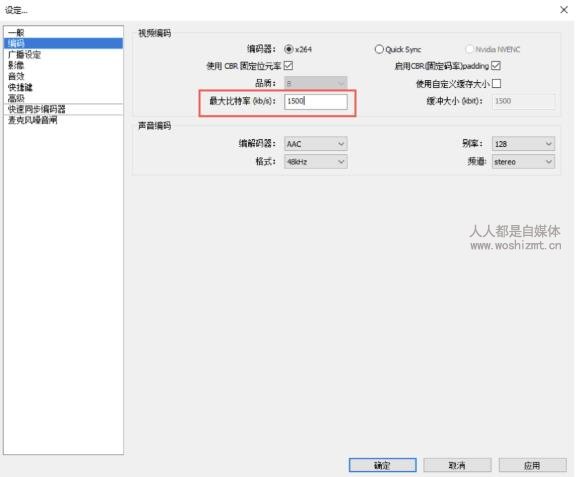
Task: Open the 48kHz format dropdown
Action: [316, 162]
